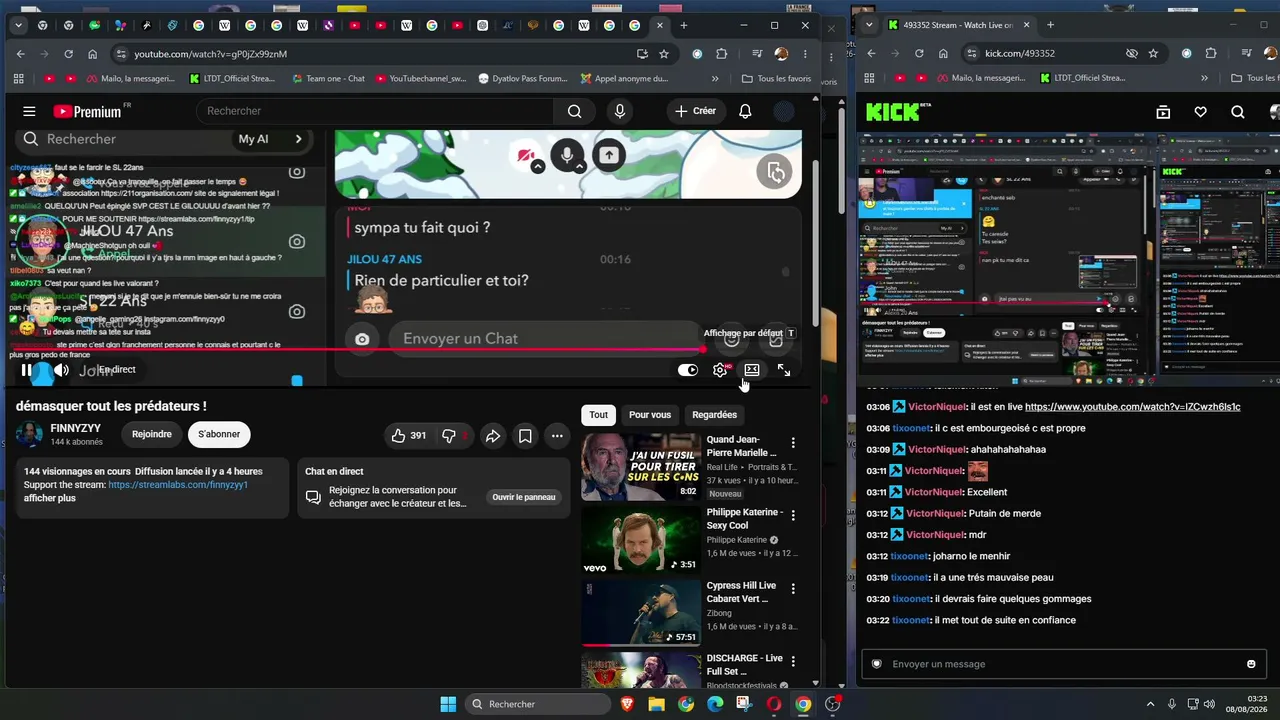Screen dimensions: 1280x720
Task: Save the video with the bookmark icon
Action: click(x=525, y=435)
